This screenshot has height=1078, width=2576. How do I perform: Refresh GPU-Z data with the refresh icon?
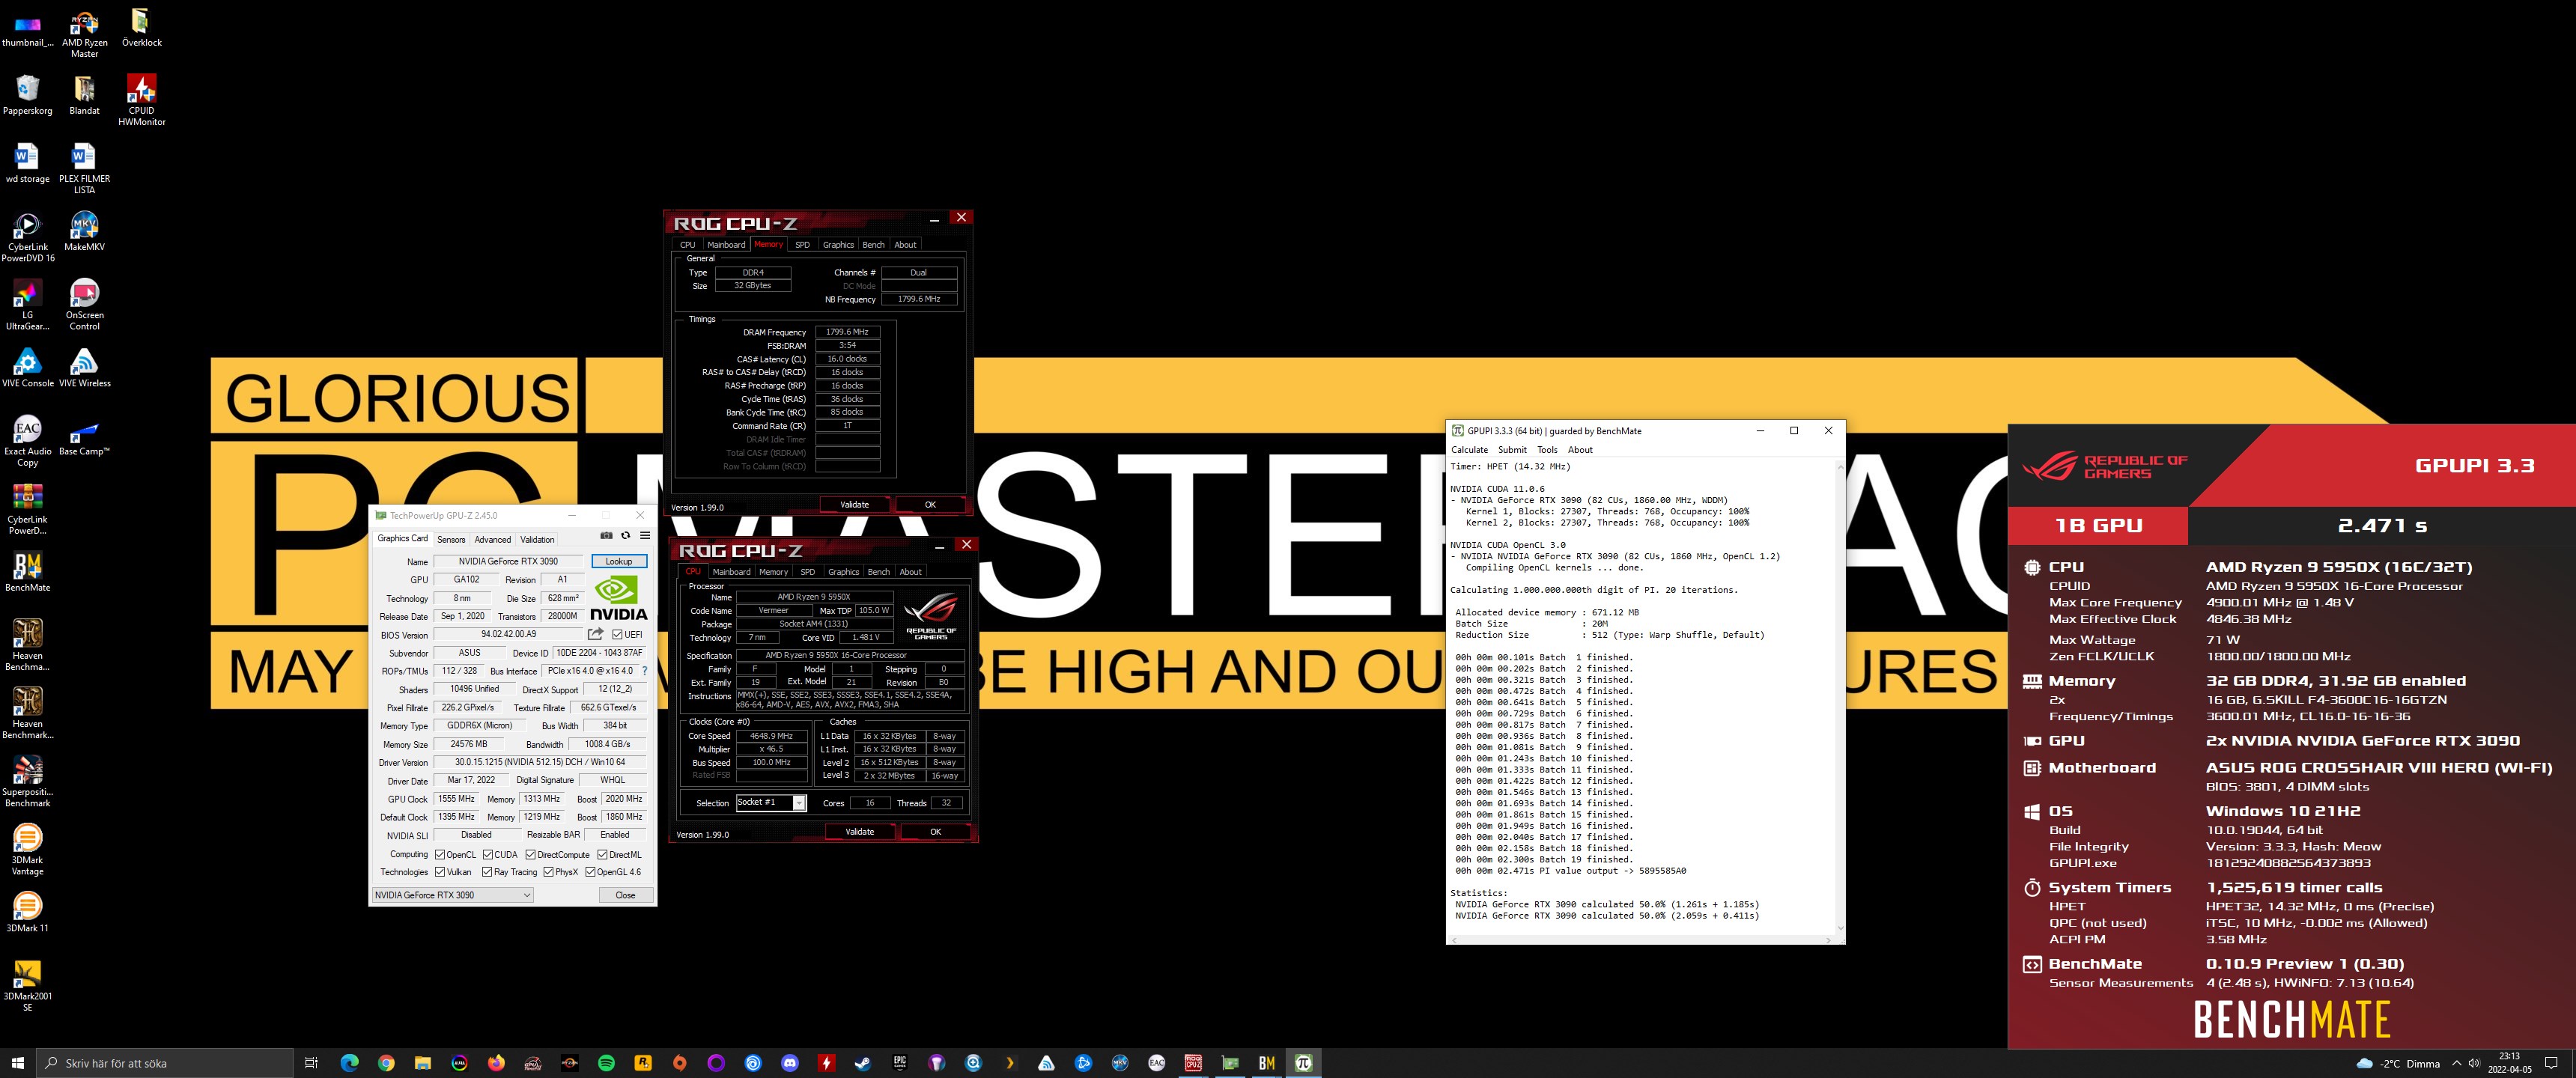626,536
